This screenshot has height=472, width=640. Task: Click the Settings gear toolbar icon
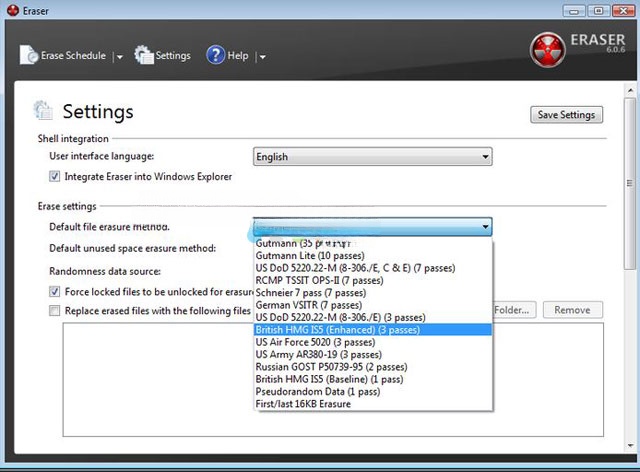tap(144, 55)
